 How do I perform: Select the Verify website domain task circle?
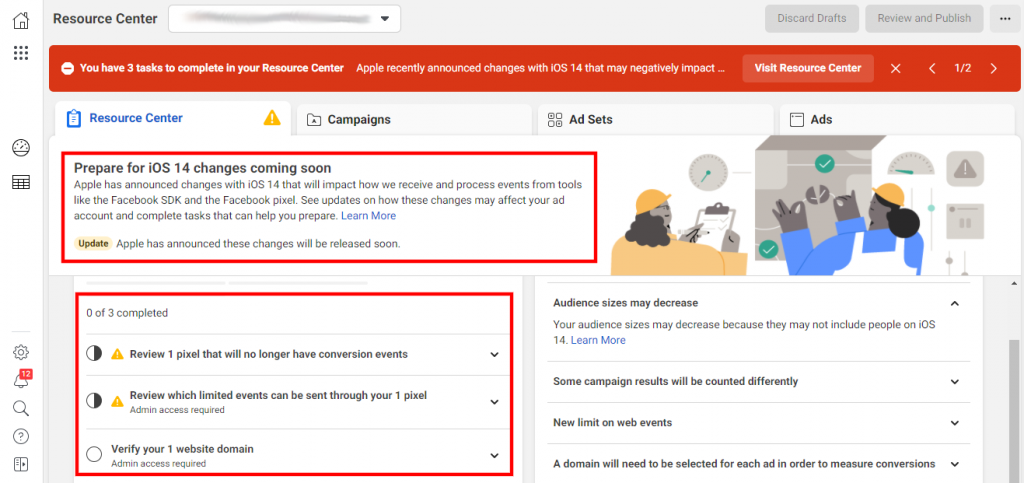(x=94, y=454)
